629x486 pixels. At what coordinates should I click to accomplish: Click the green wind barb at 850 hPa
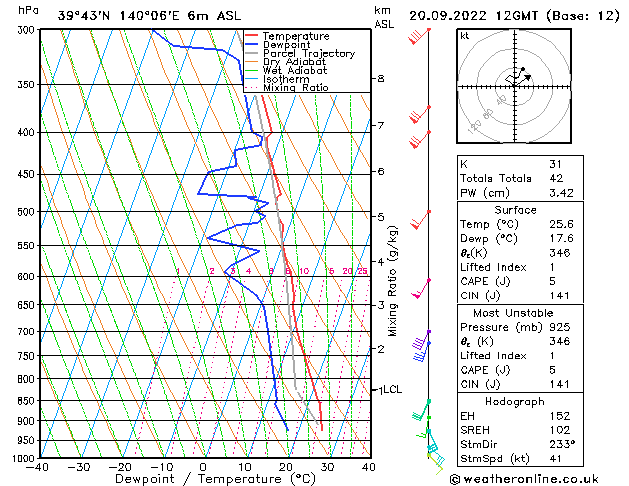pyautogui.click(x=421, y=410)
